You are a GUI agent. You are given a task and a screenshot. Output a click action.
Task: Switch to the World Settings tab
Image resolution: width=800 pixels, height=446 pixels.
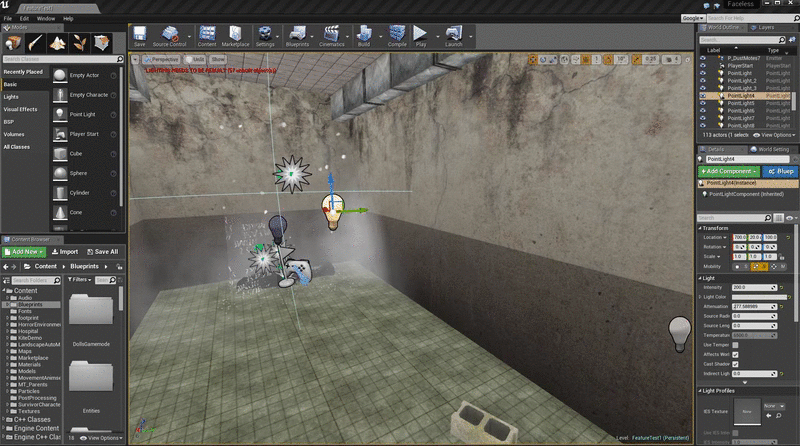tap(770, 150)
